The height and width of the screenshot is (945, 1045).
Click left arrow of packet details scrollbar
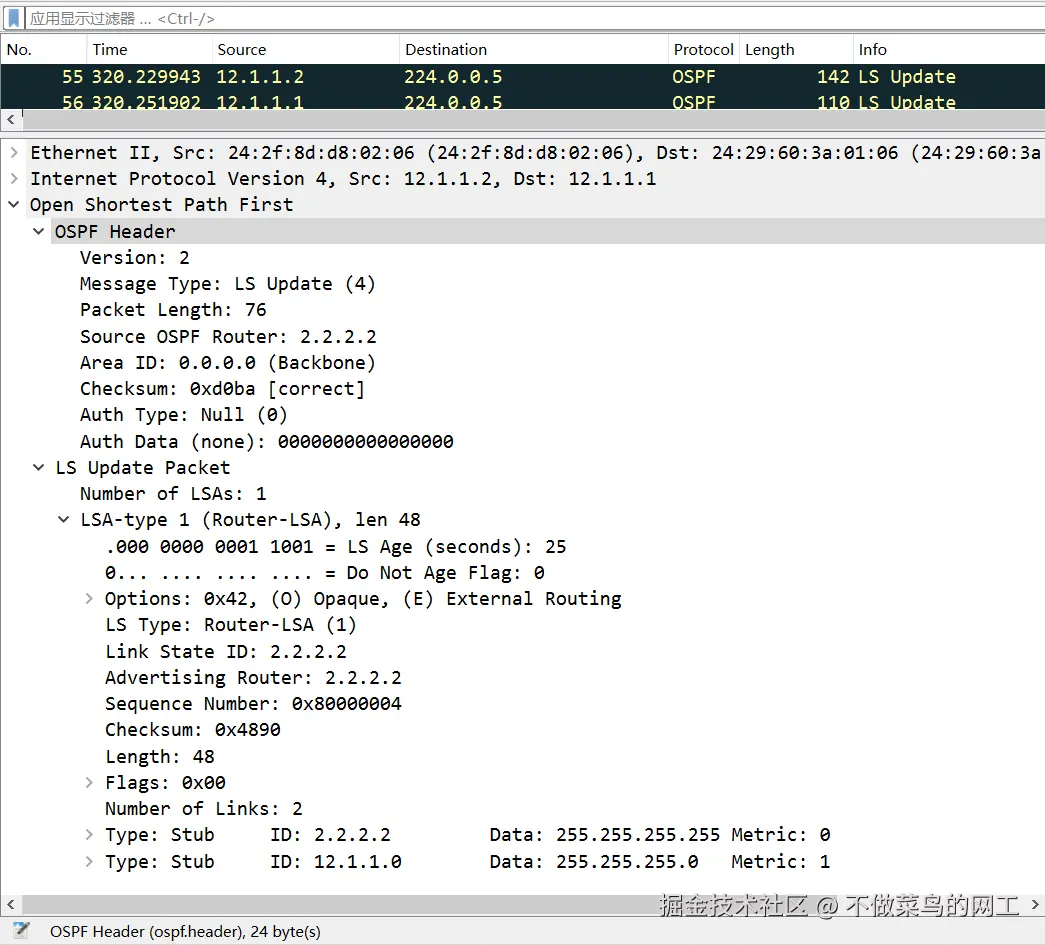click(9, 903)
